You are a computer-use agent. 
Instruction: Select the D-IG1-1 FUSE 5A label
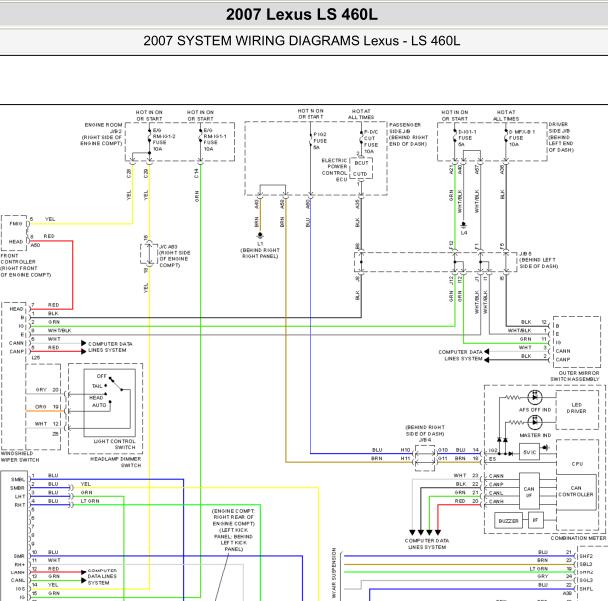pos(466,138)
